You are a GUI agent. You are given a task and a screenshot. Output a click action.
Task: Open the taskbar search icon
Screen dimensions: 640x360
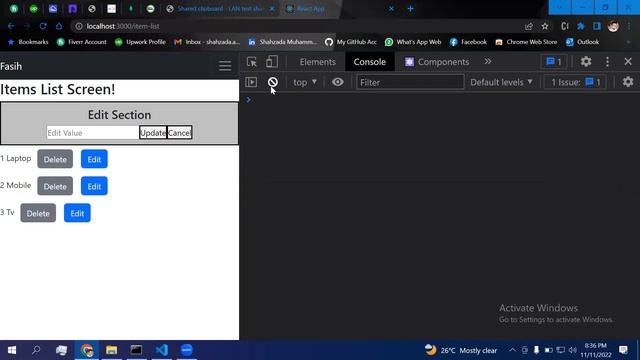[x=36, y=350]
